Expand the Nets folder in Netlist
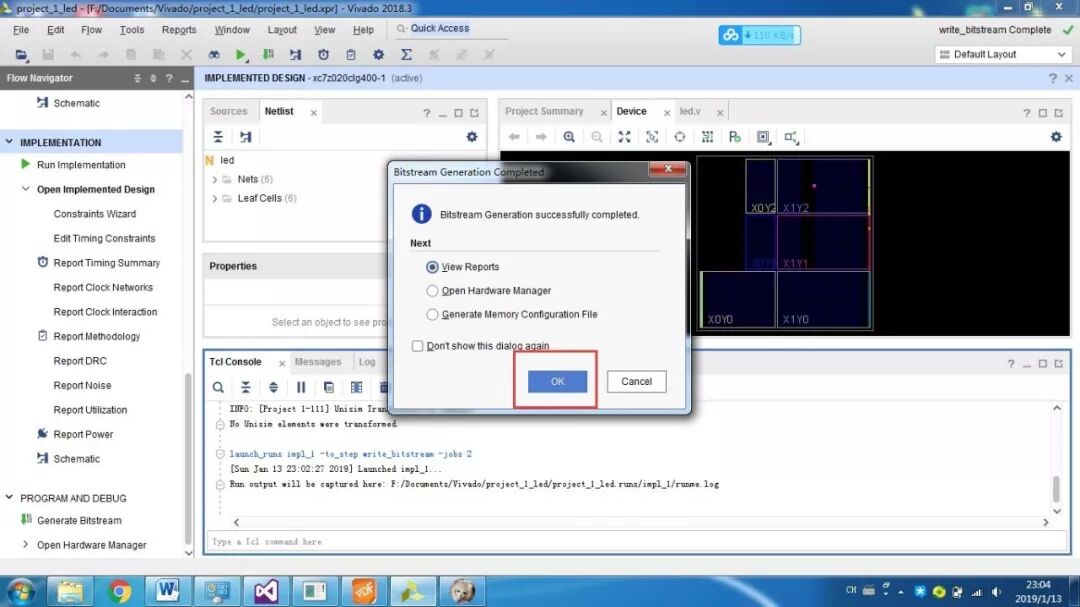The height and width of the screenshot is (607, 1080). tap(214, 179)
